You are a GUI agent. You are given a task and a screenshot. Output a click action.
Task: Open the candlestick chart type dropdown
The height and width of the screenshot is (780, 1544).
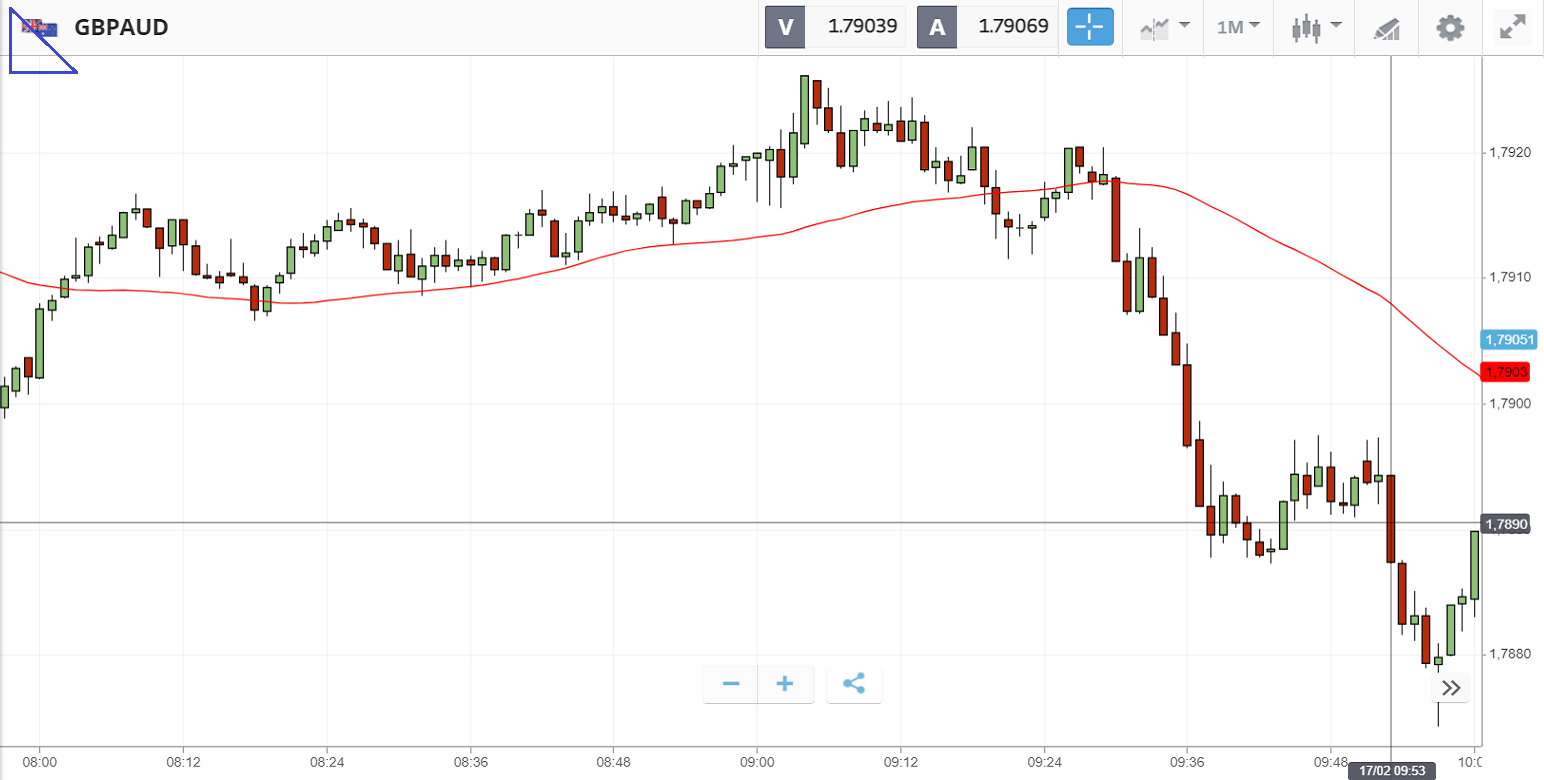1316,27
